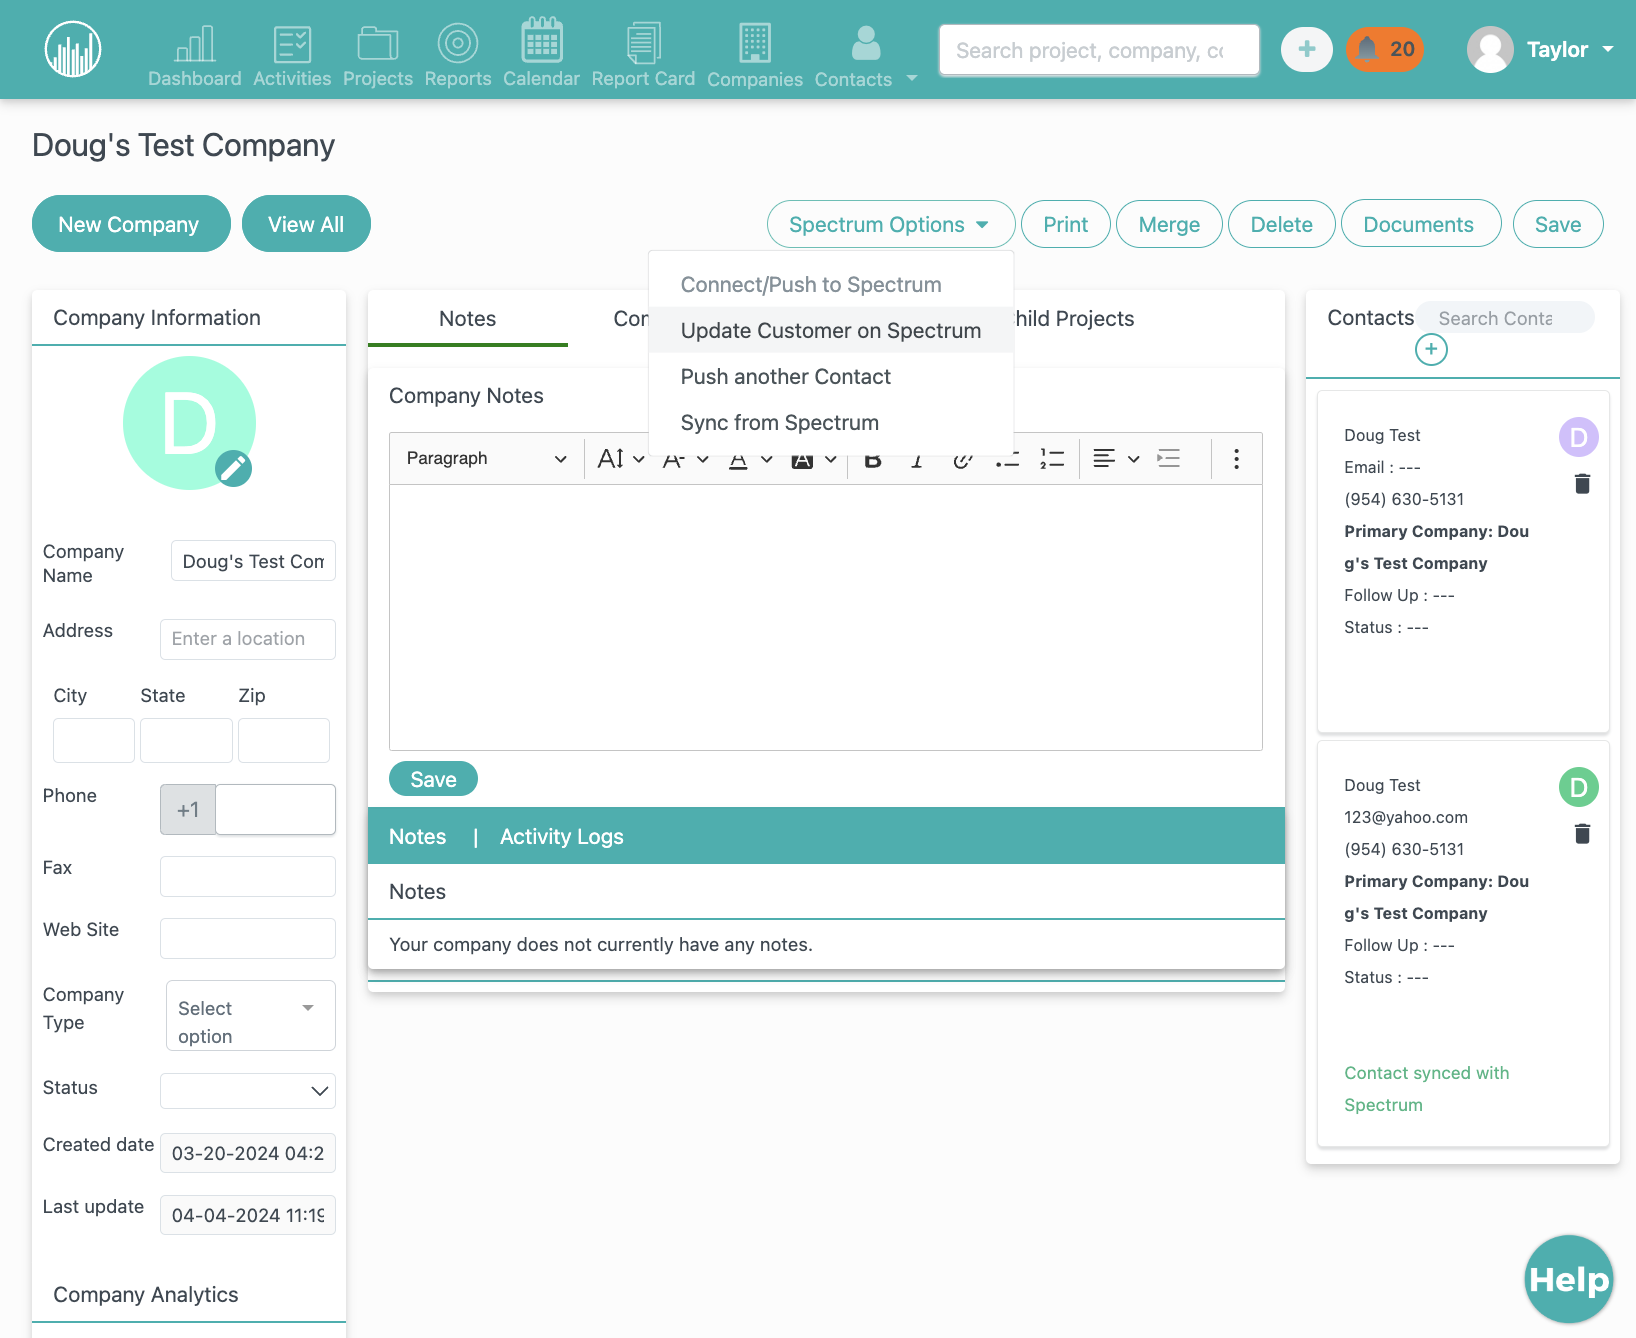Select Connect/Push to Spectrum
1636x1338 pixels.
point(811,285)
